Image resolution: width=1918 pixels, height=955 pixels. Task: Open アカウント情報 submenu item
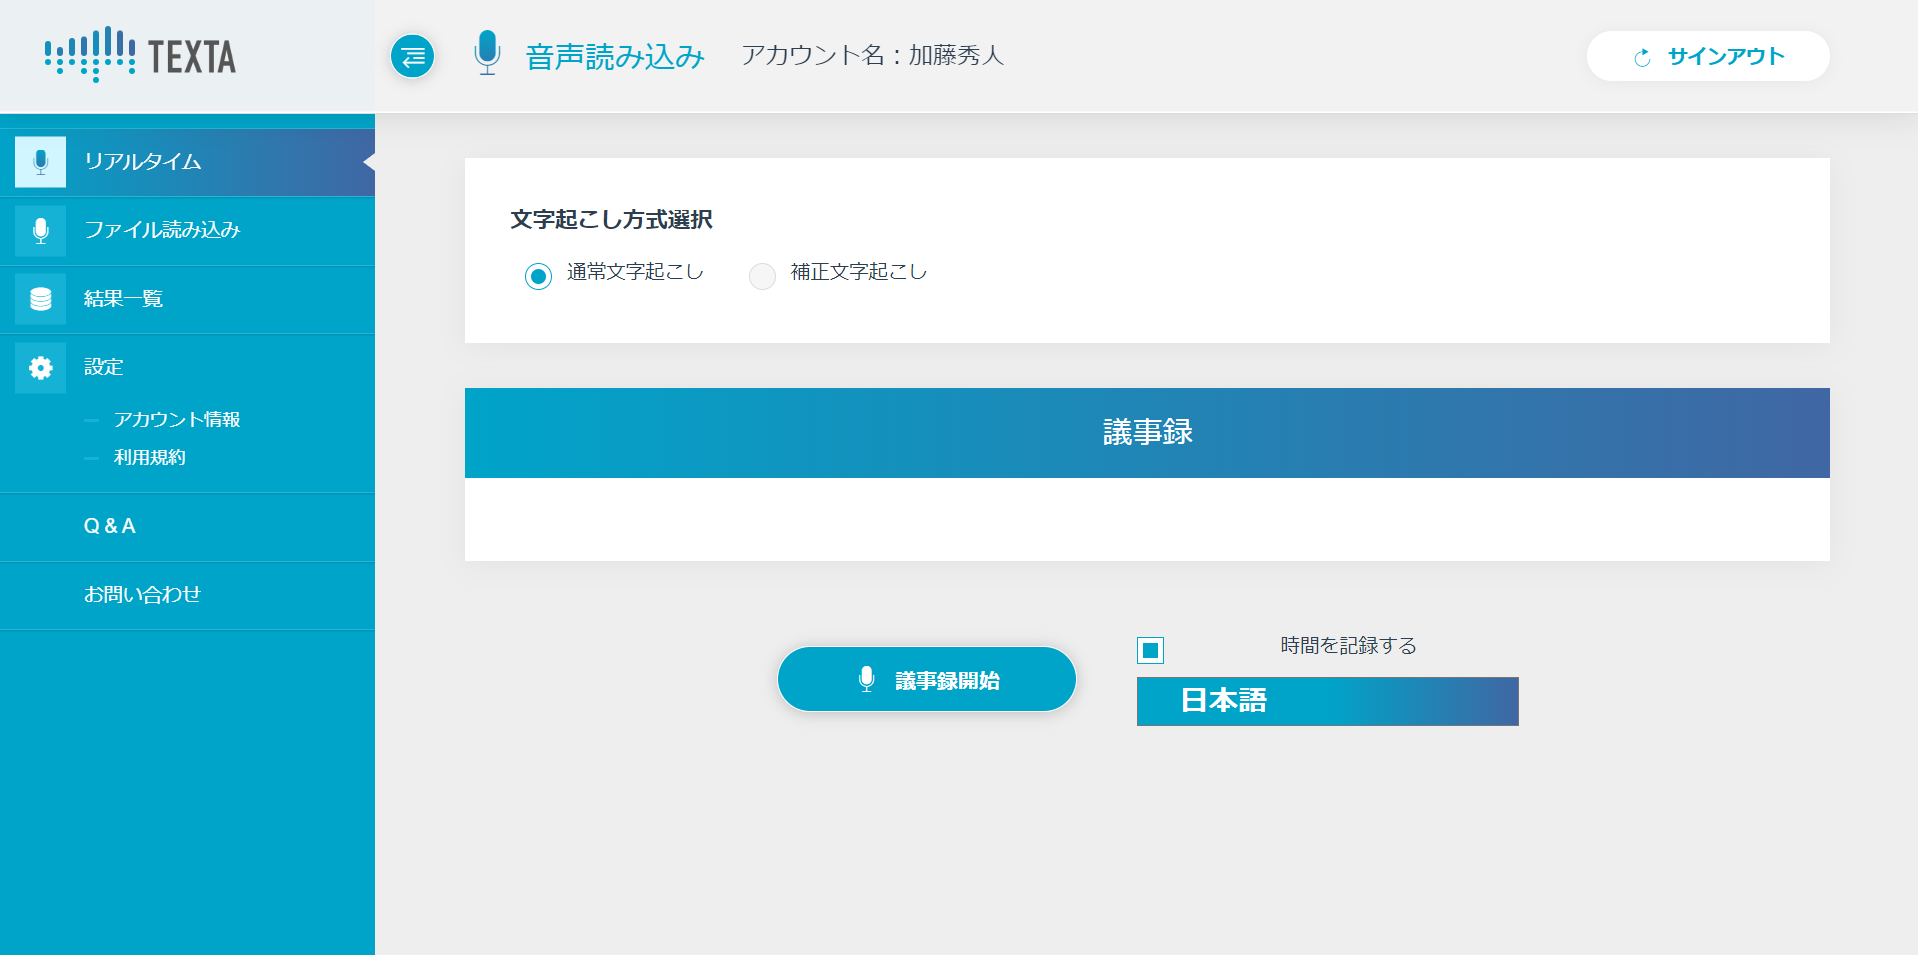click(x=177, y=420)
